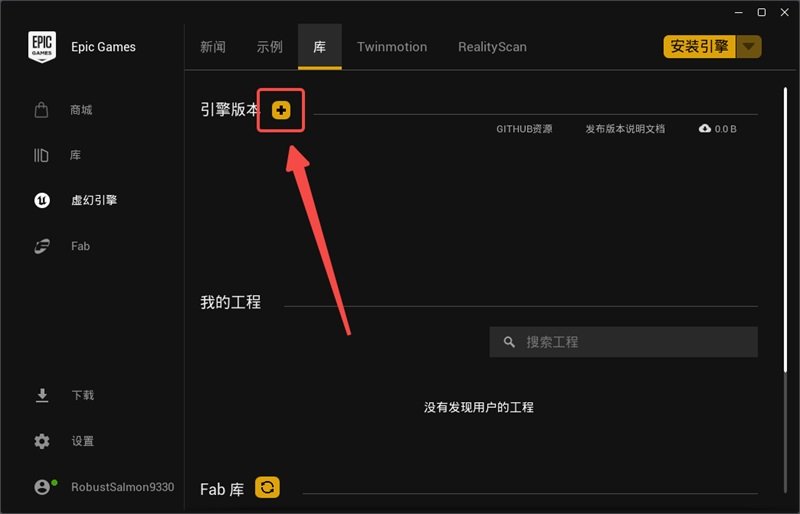Open the 发布版本说明文档 link

pyautogui.click(x=625, y=129)
